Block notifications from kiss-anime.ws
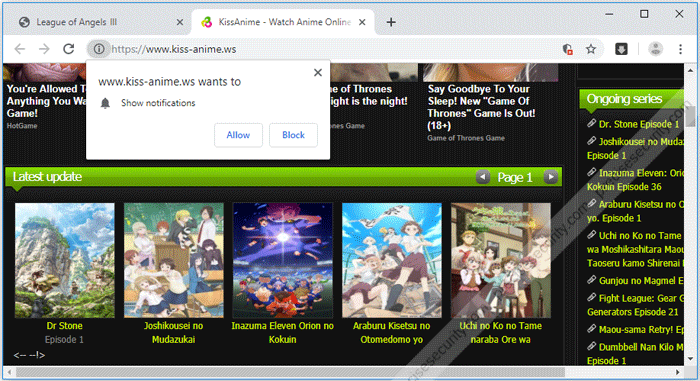 coord(293,135)
